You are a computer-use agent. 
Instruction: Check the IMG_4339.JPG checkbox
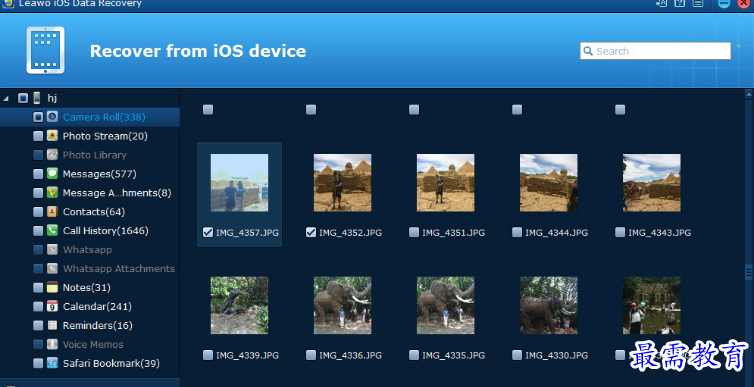click(208, 355)
